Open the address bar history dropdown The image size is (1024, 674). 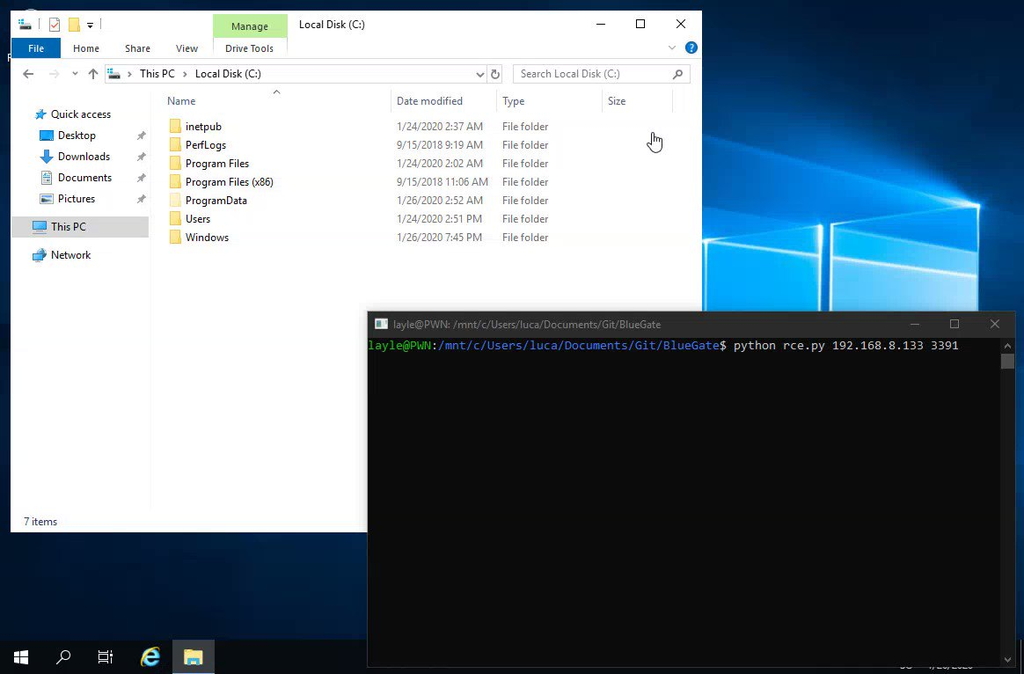(x=480, y=74)
